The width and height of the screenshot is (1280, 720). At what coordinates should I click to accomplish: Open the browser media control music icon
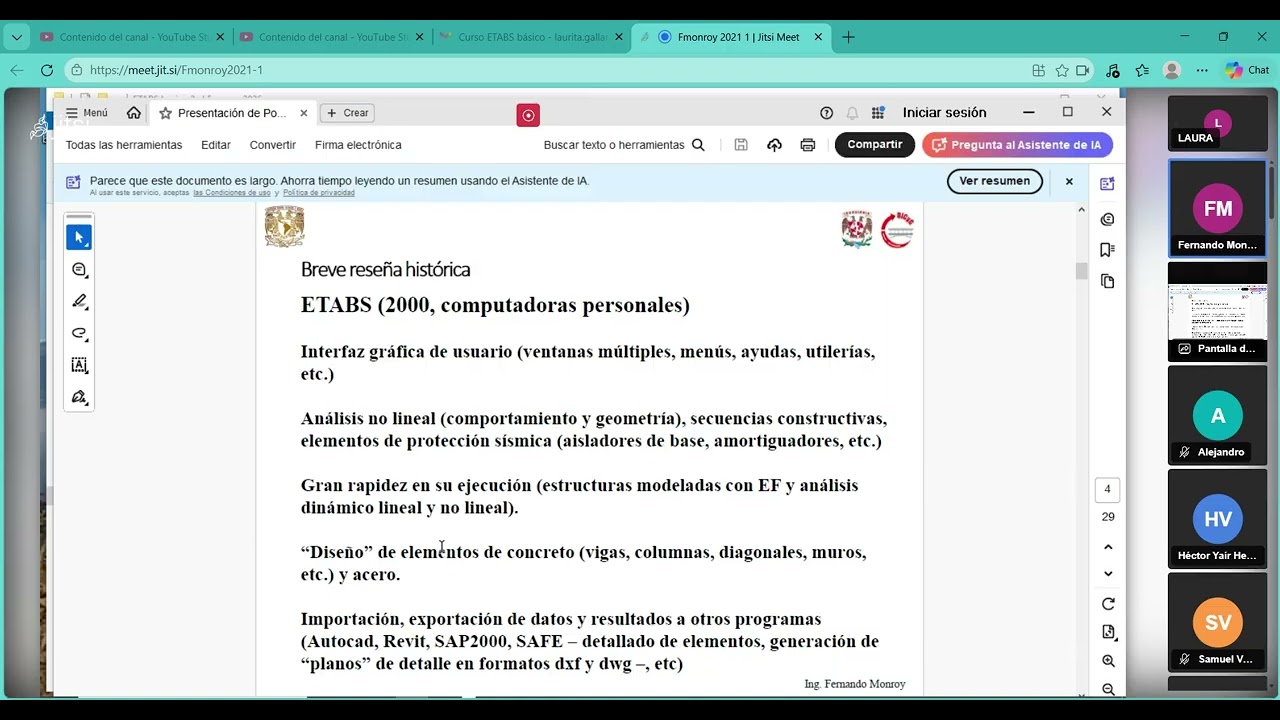[x=1113, y=70]
